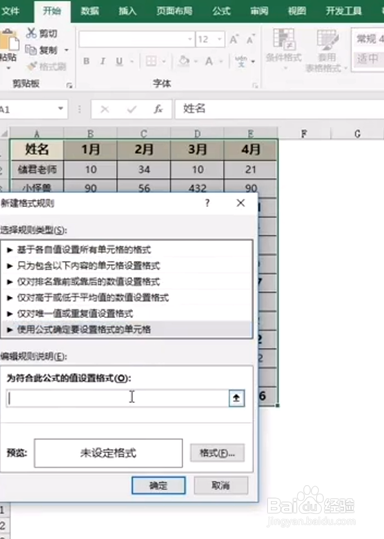
Task: Click the 格式(F)... button
Action: [x=217, y=453]
